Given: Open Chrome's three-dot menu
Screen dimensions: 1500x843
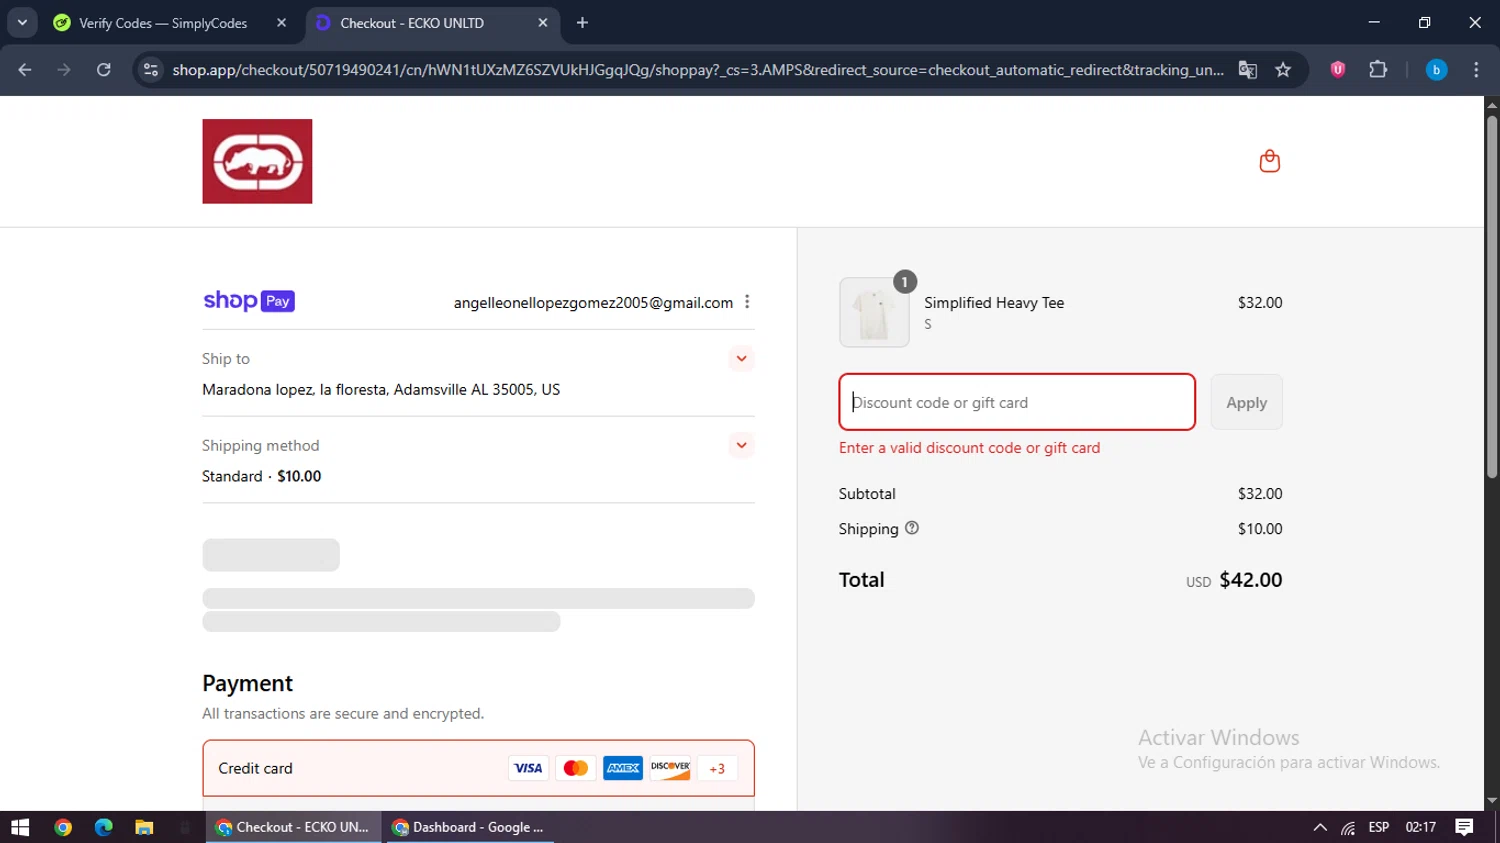Looking at the screenshot, I should click(x=1476, y=69).
